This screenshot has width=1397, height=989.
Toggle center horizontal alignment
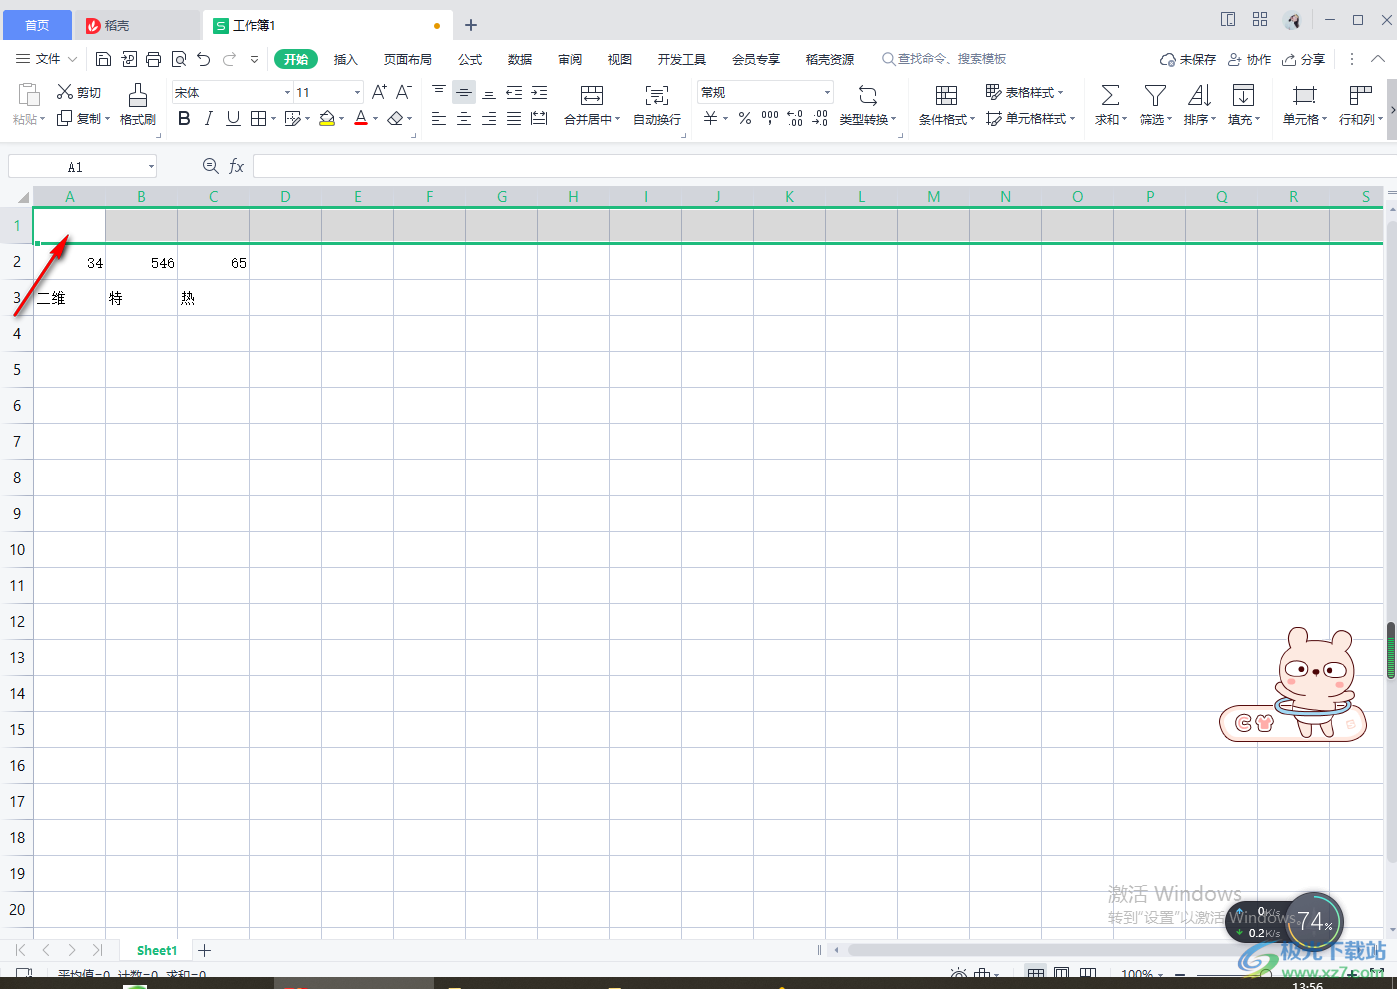(464, 118)
